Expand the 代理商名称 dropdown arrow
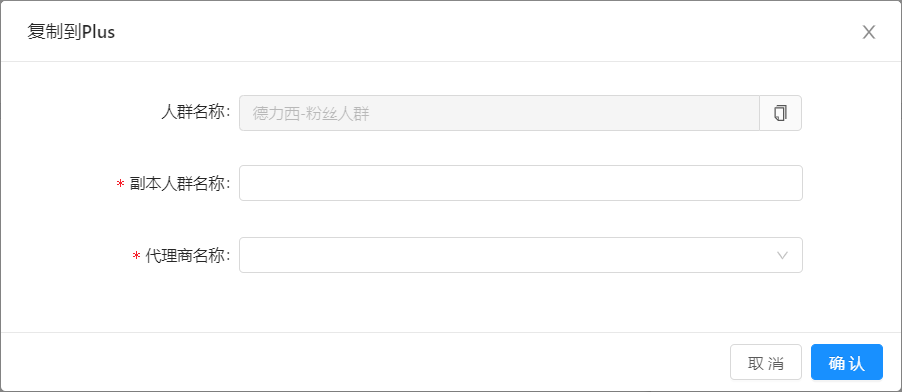The width and height of the screenshot is (902, 392). (x=782, y=255)
